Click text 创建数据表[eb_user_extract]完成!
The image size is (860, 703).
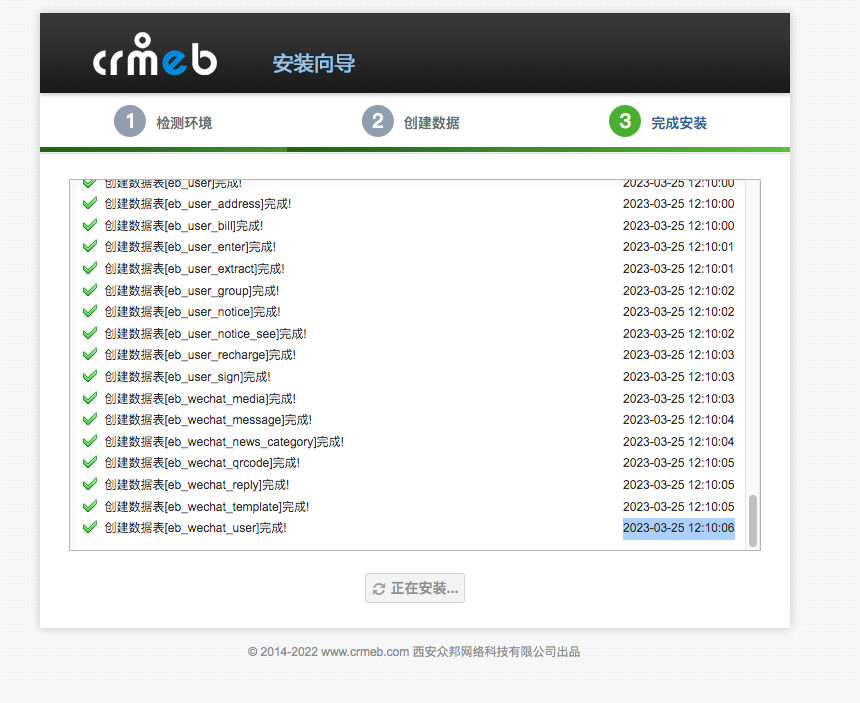tap(195, 269)
